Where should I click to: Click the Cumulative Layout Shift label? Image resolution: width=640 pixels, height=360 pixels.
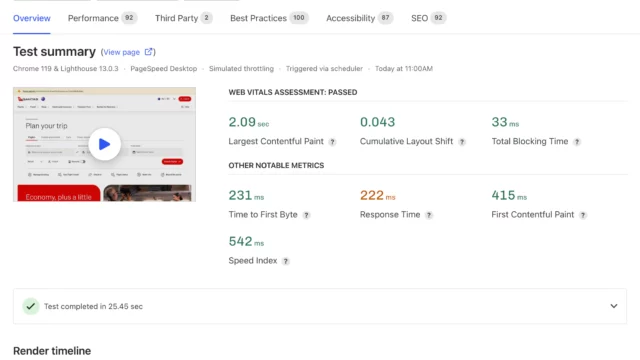click(406, 141)
